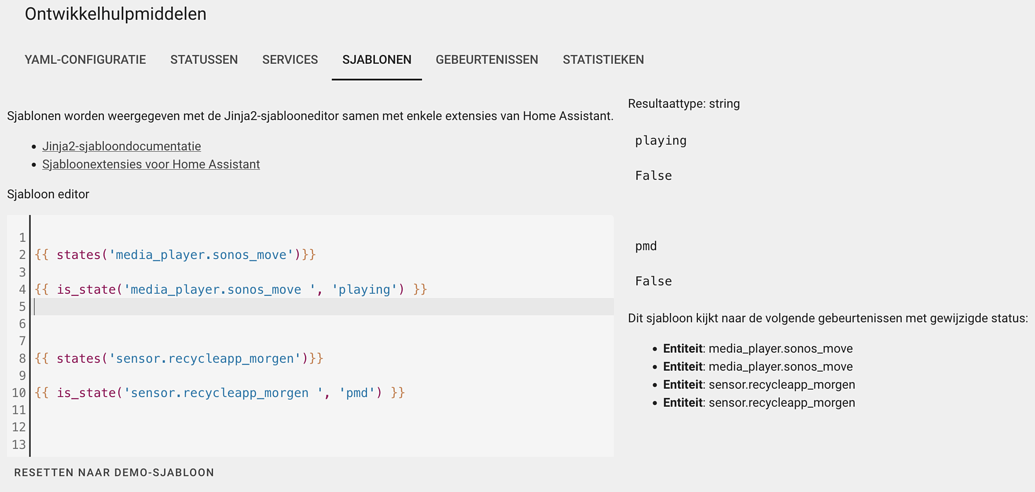Select the SJABLONEN tab
Image resolution: width=1035 pixels, height=492 pixels.
377,59
